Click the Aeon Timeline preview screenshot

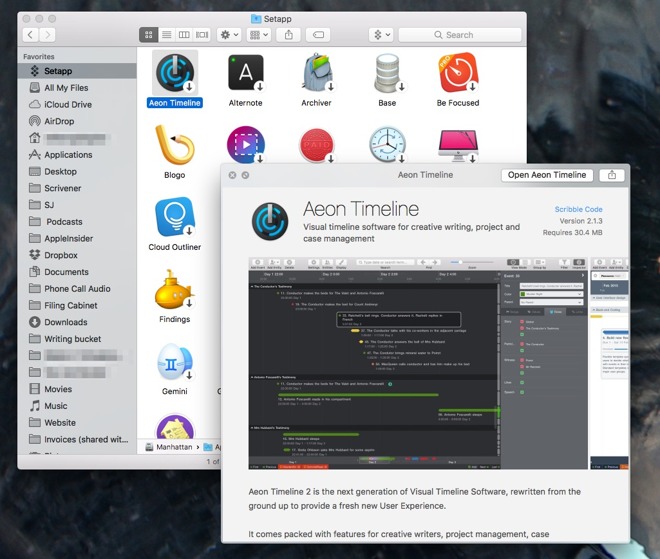[418, 363]
